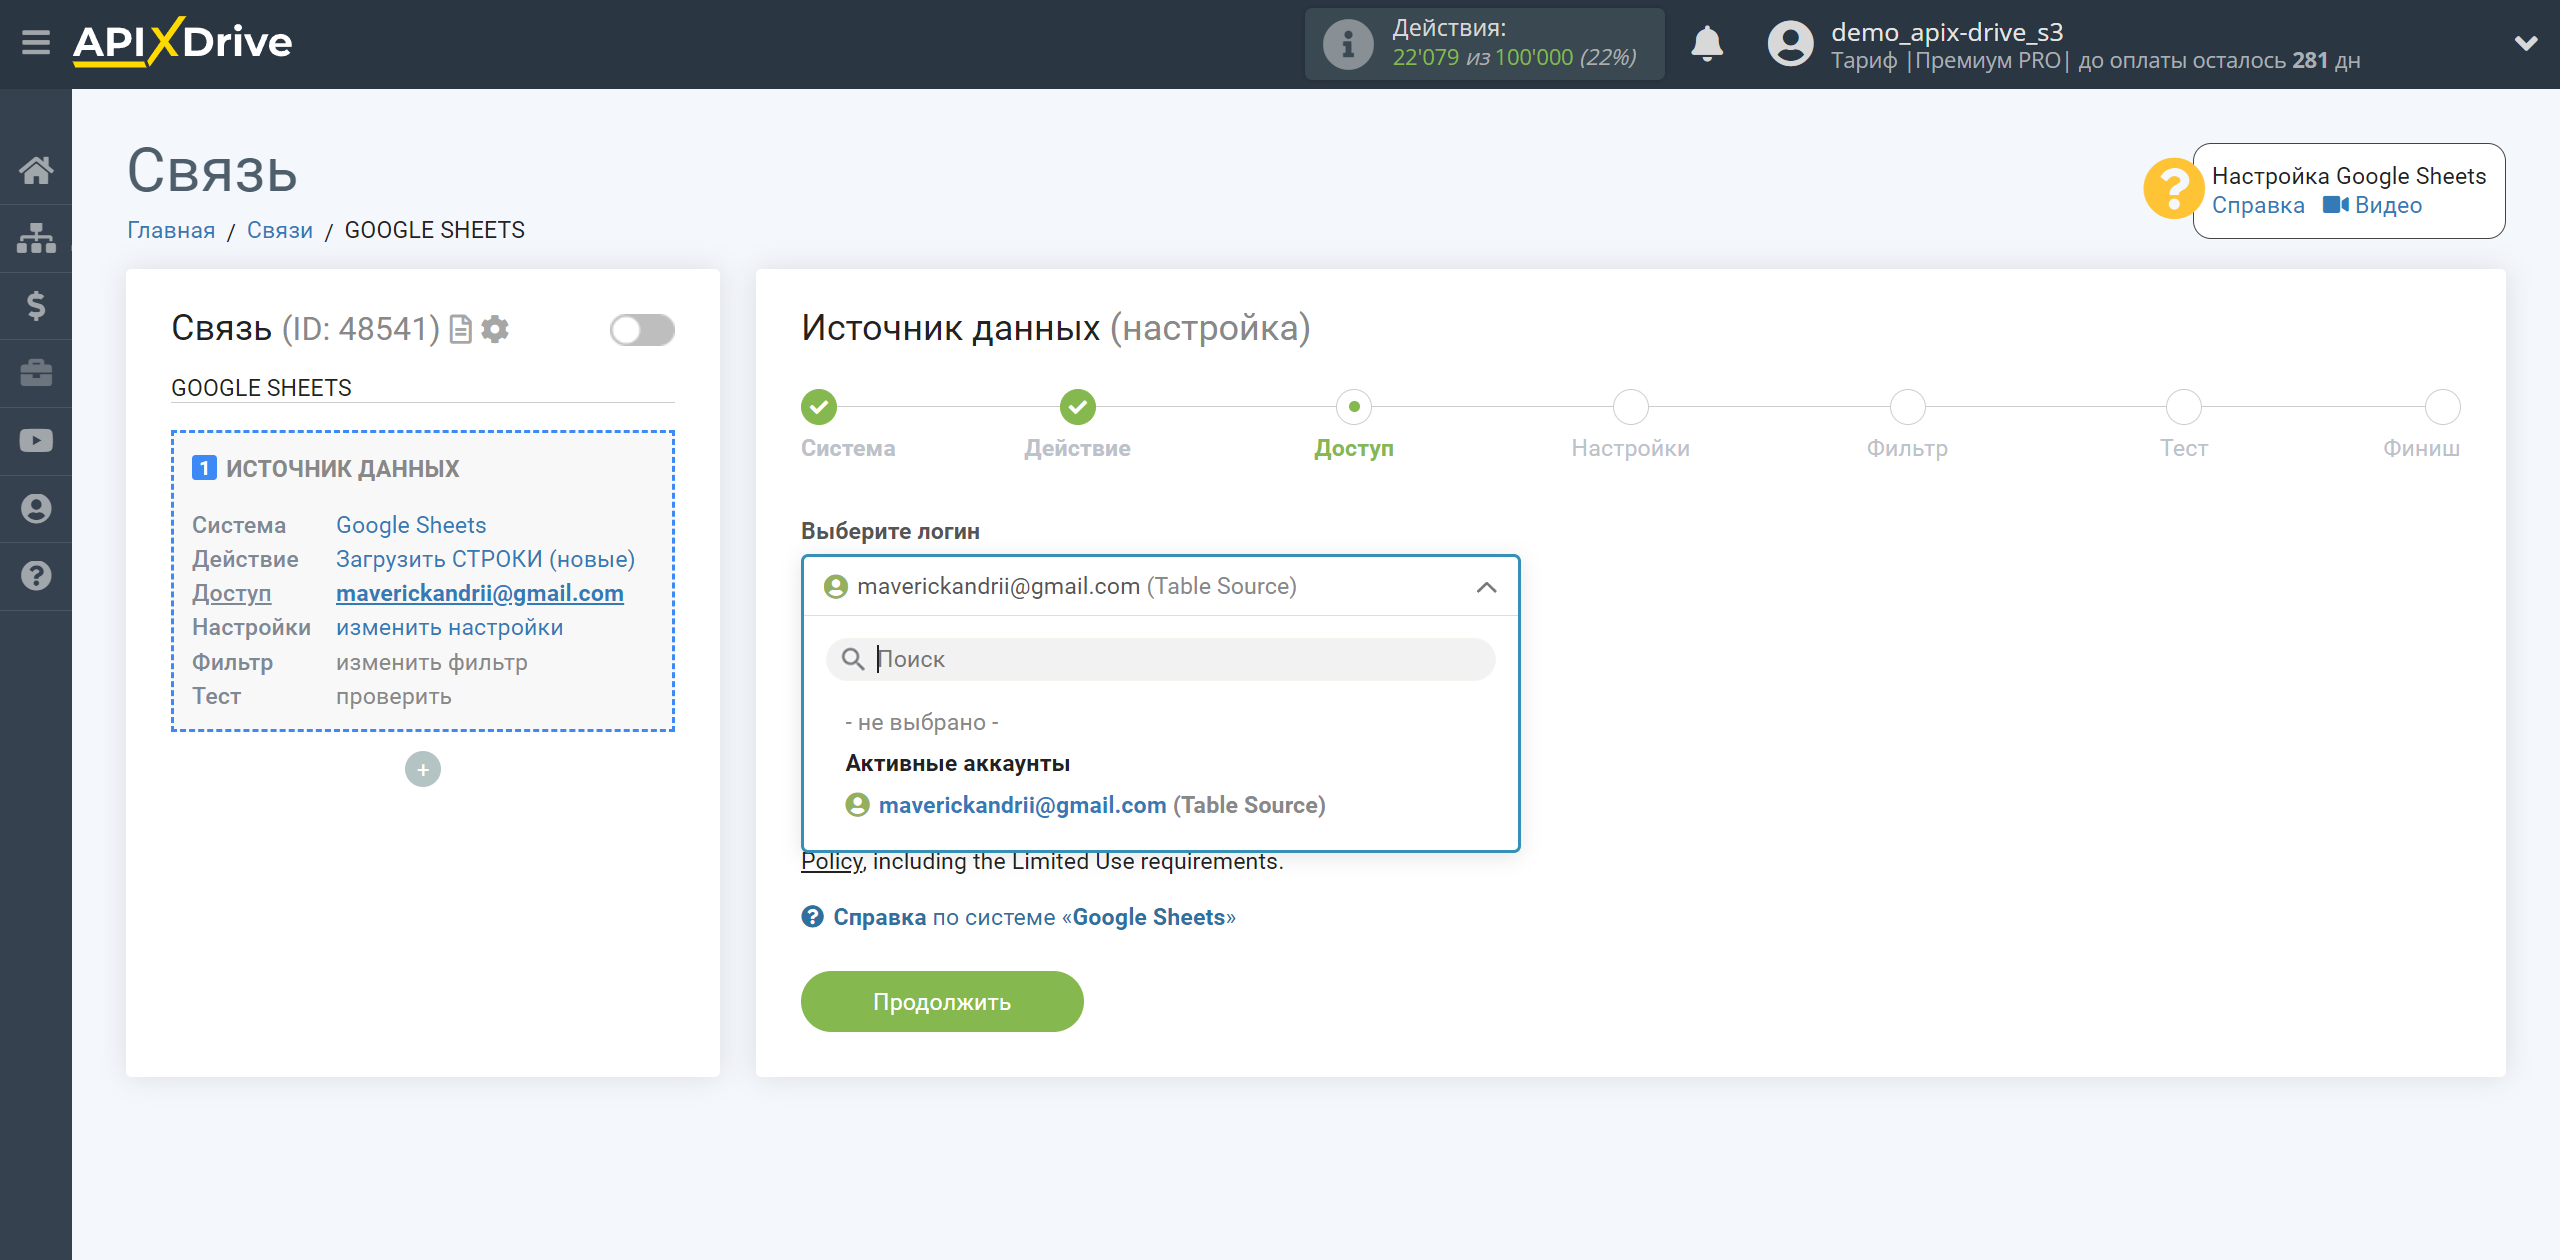Image resolution: width=2560 pixels, height=1260 pixels.
Task: Click изменить фильтр link
Action: (432, 662)
